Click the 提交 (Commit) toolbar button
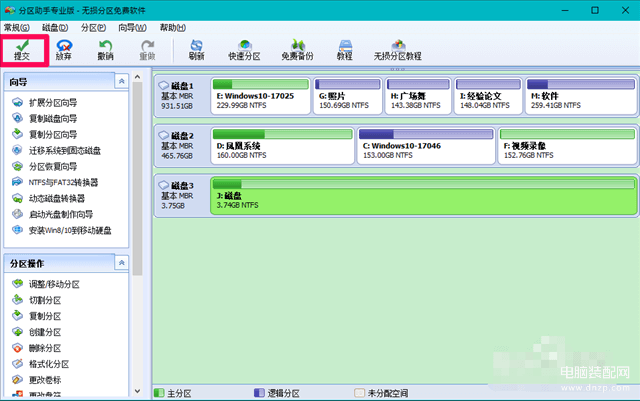Image resolution: width=640 pixels, height=401 pixels. coord(23,50)
